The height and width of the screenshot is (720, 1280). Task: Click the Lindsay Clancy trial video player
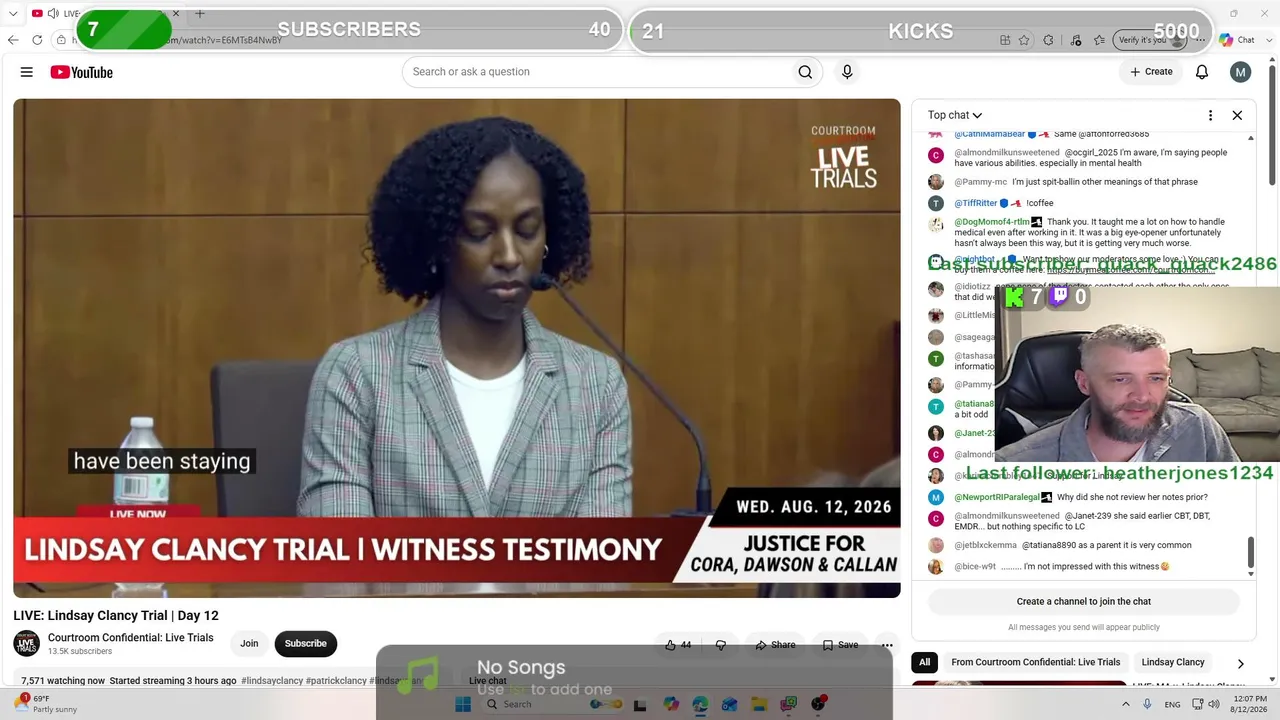pos(457,348)
